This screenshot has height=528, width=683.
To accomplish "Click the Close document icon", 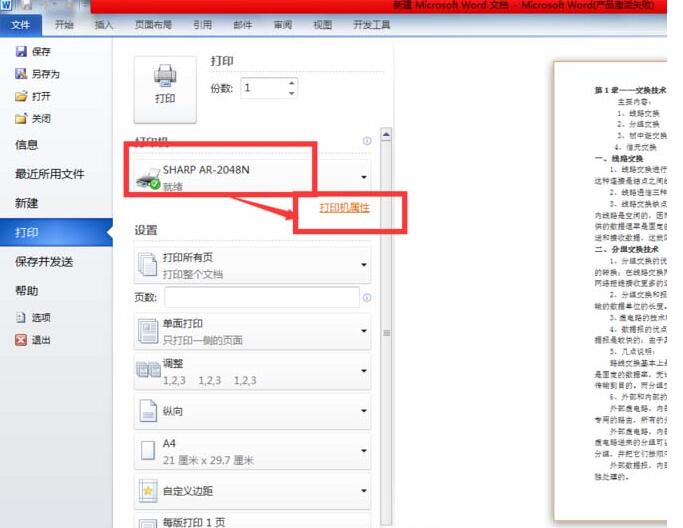I will click(21, 118).
